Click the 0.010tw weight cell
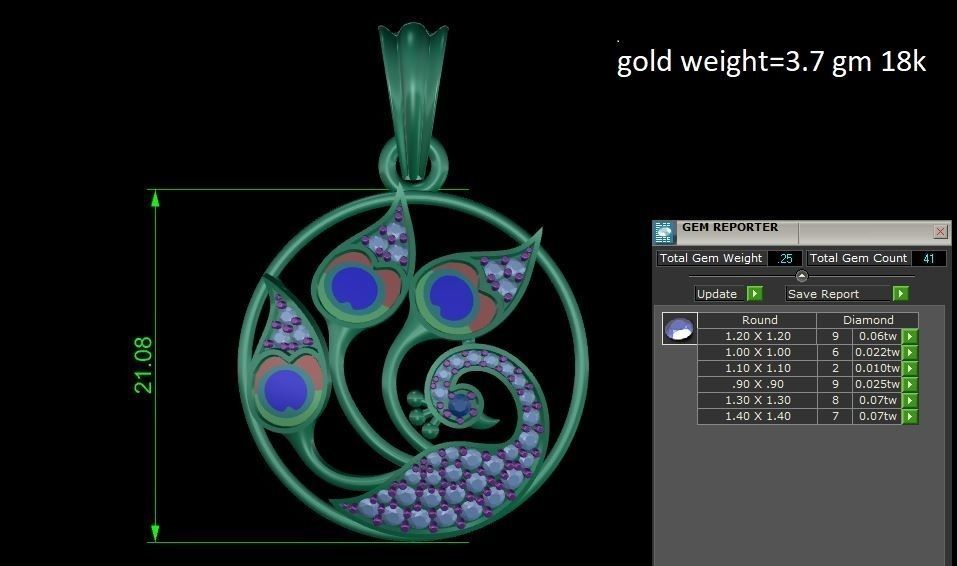This screenshot has height=566, width=957. (877, 368)
